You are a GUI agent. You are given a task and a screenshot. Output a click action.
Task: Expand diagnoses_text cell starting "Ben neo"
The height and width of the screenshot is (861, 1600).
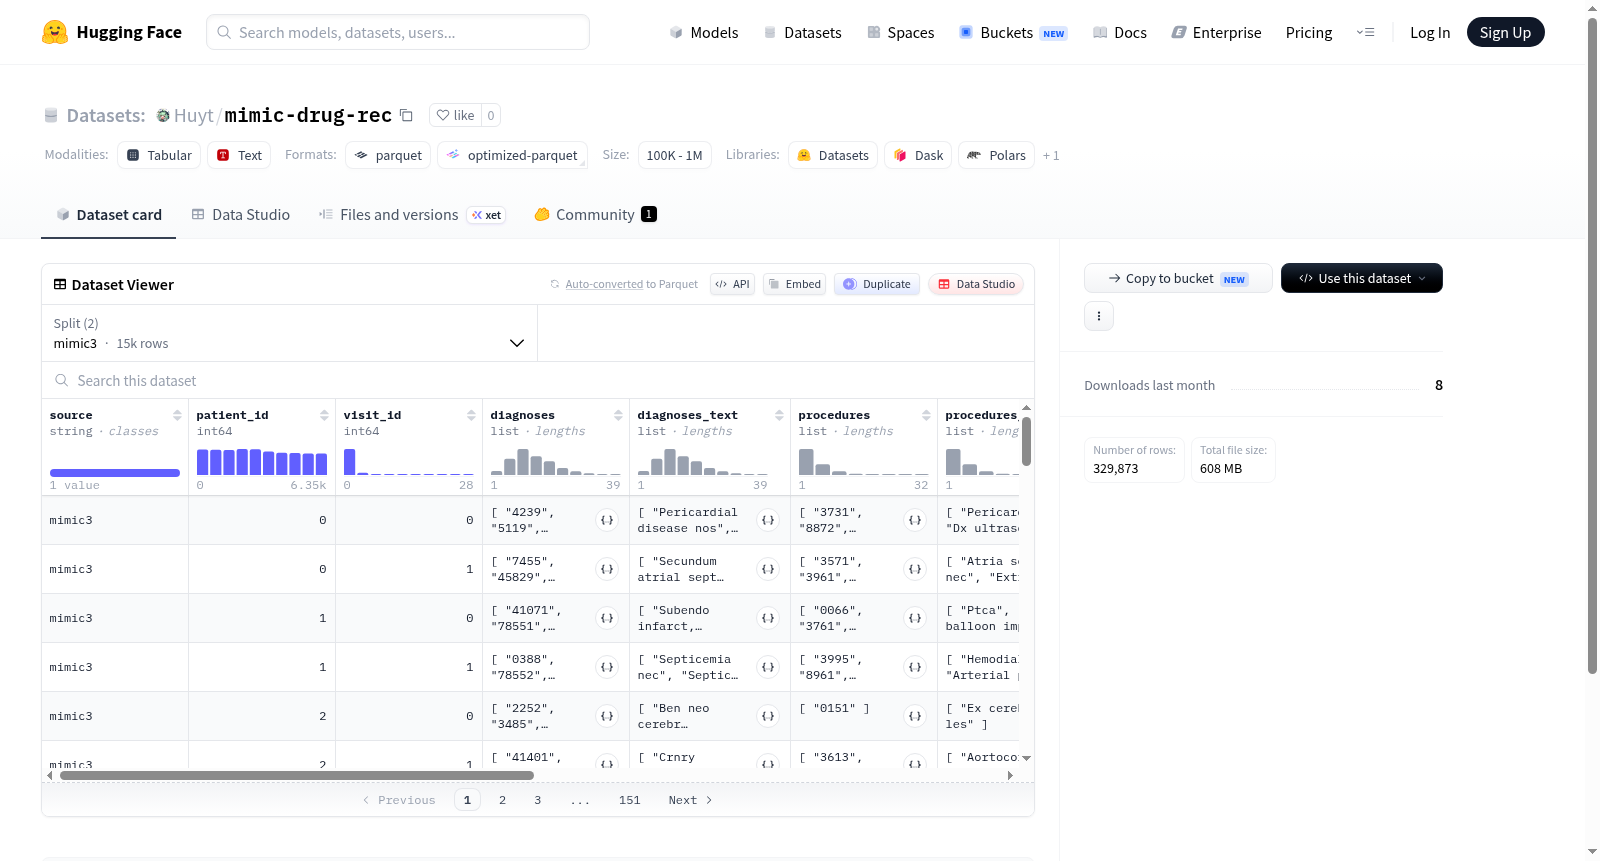pyautogui.click(x=768, y=716)
